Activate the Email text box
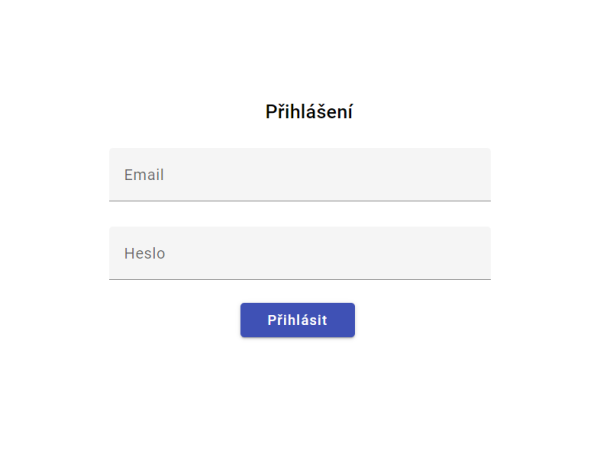The image size is (600, 460). [299, 175]
